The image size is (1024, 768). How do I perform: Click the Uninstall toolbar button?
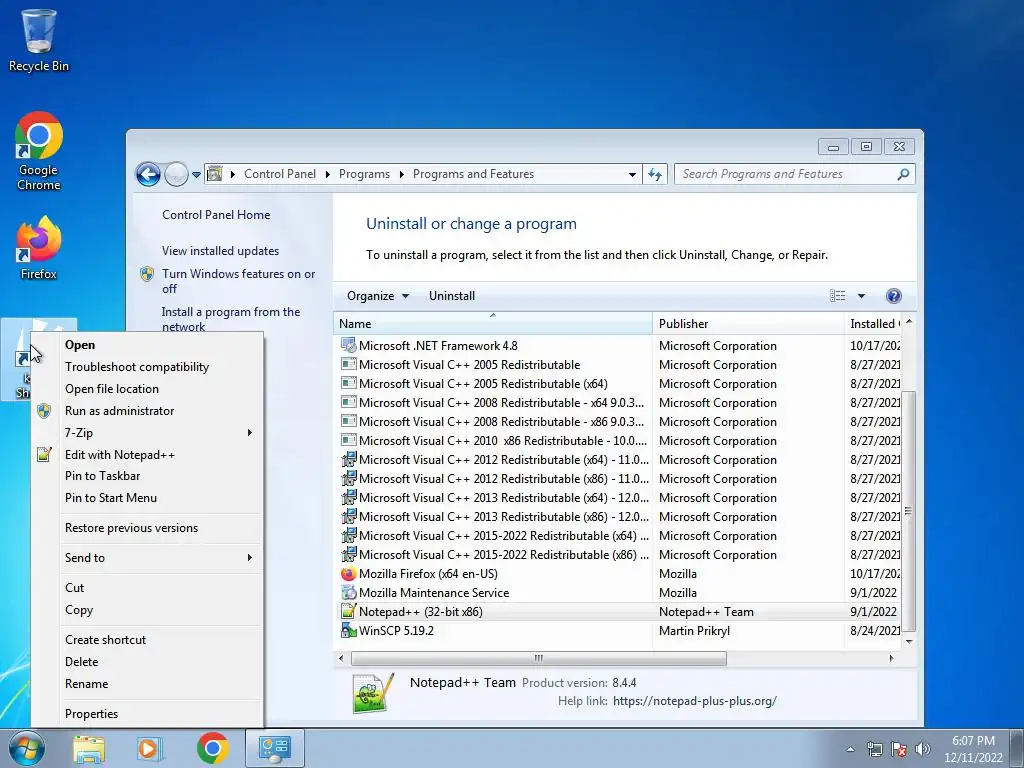(x=452, y=296)
